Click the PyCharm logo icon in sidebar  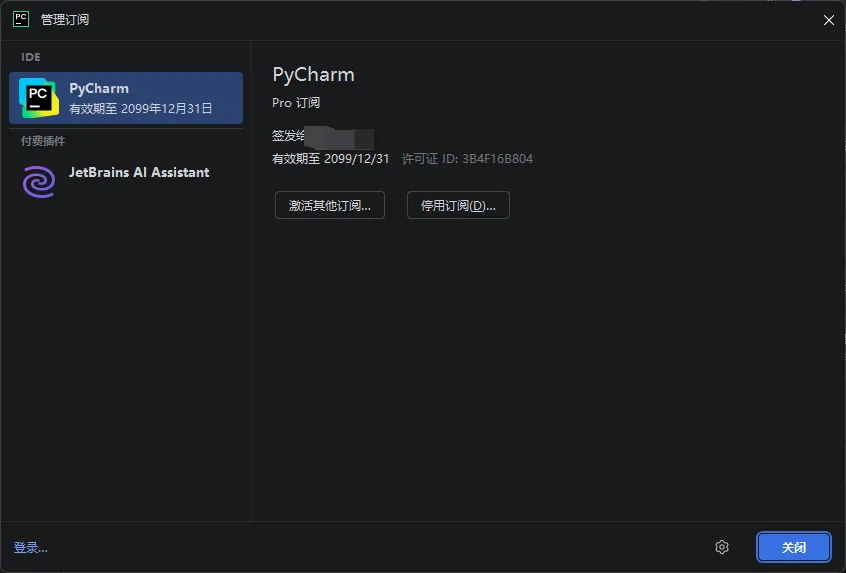pos(38,98)
